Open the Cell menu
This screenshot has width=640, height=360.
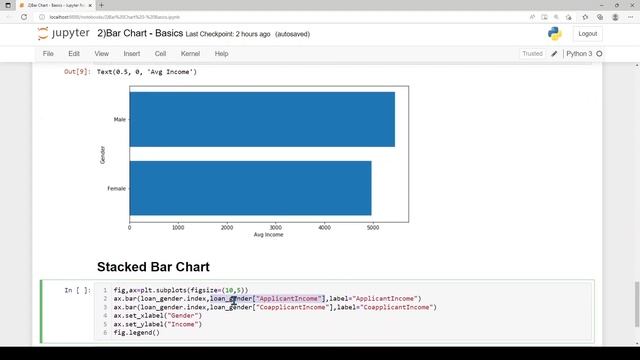[160, 54]
